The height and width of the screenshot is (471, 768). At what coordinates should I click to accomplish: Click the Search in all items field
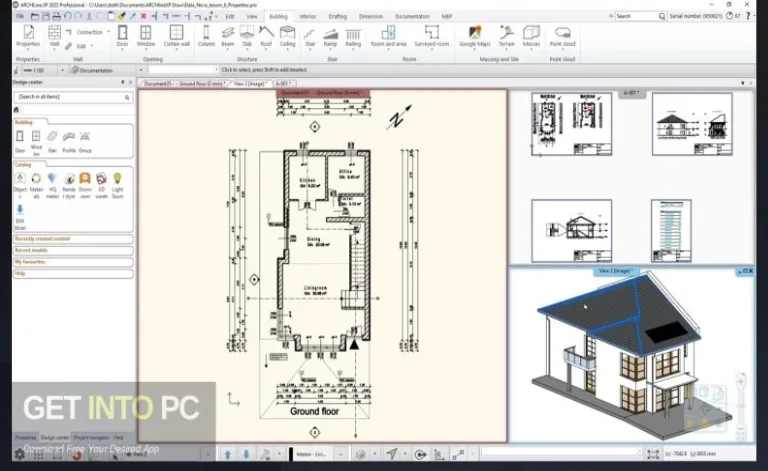[x=72, y=97]
